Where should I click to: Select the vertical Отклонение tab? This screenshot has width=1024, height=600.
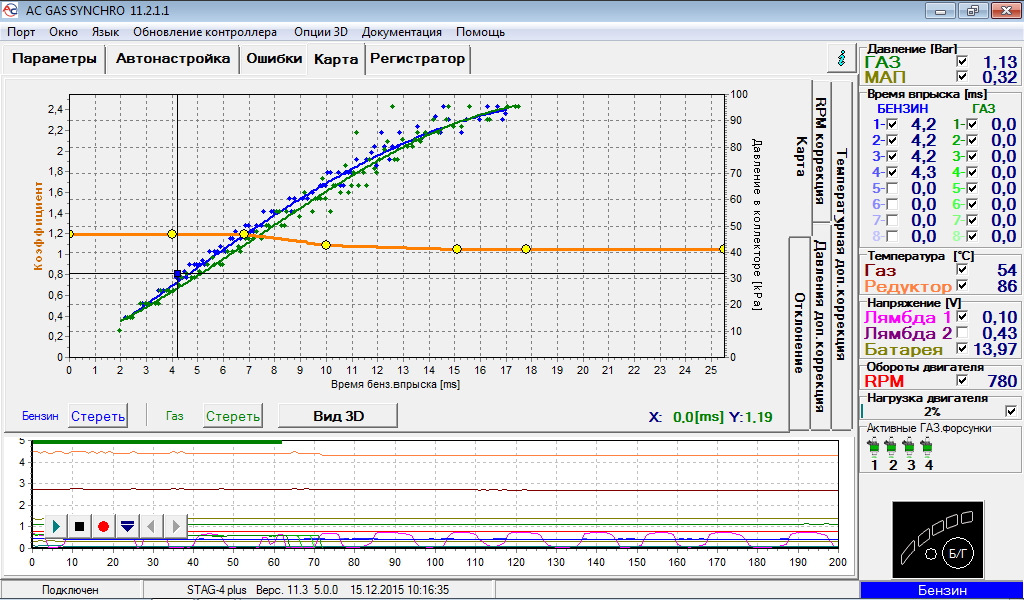799,333
